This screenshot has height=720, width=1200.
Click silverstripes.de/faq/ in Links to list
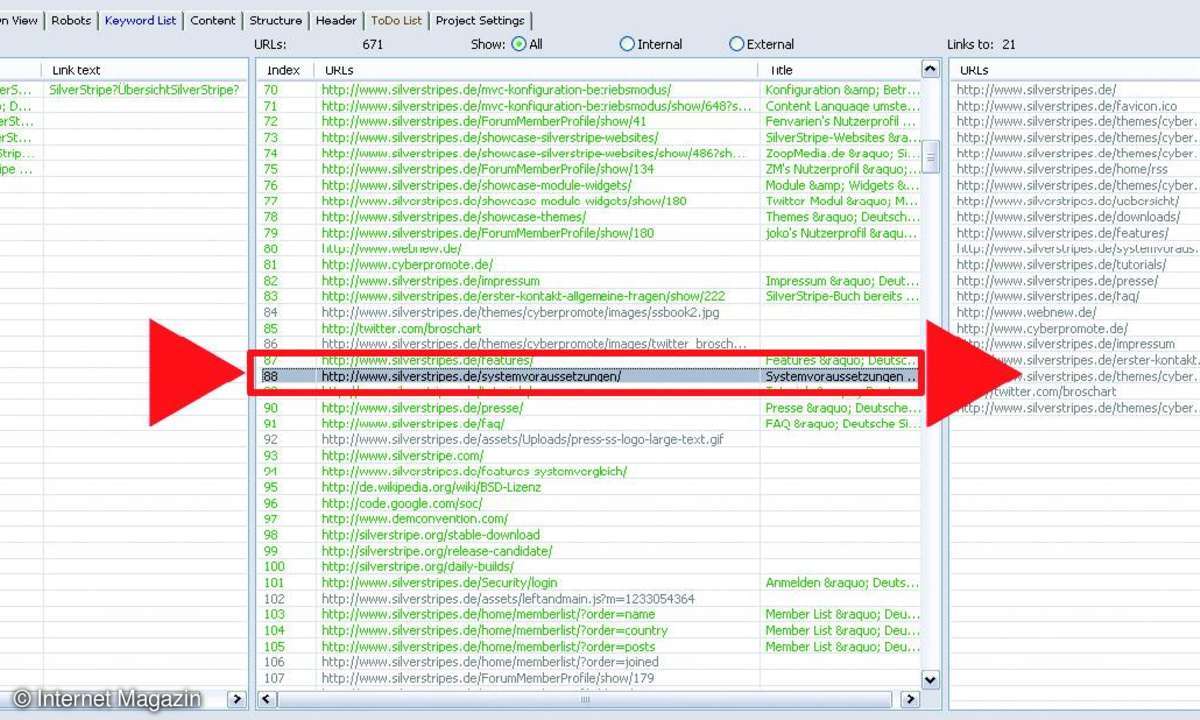coord(1048,297)
